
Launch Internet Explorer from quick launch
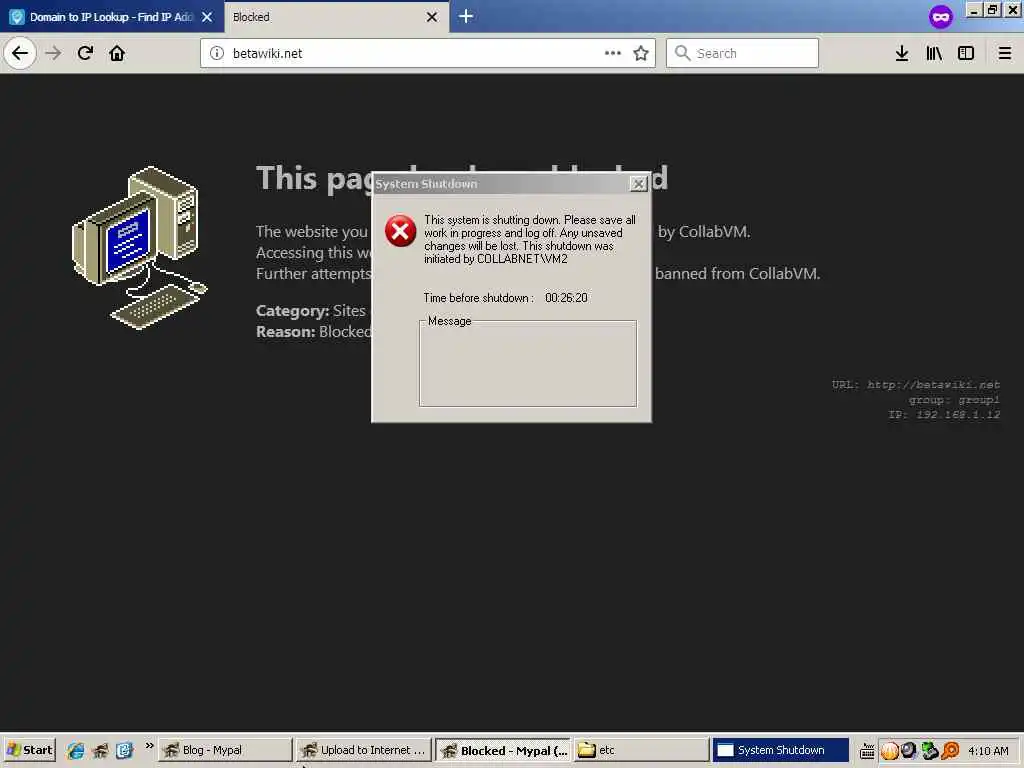[76, 750]
